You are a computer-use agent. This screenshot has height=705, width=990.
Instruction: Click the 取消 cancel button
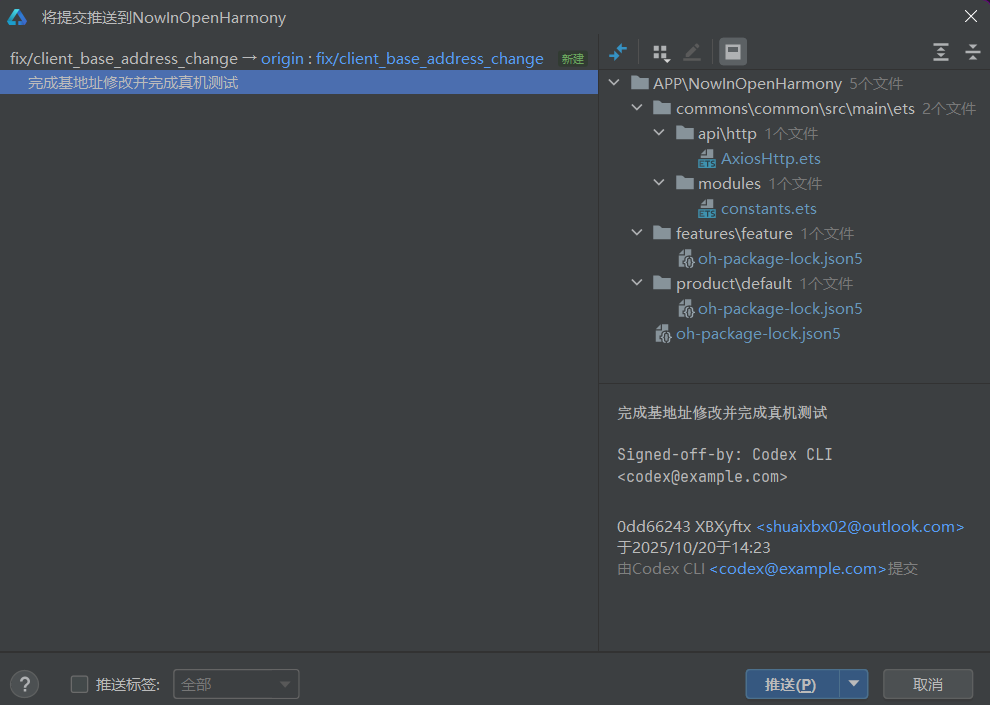pyautogui.click(x=927, y=684)
